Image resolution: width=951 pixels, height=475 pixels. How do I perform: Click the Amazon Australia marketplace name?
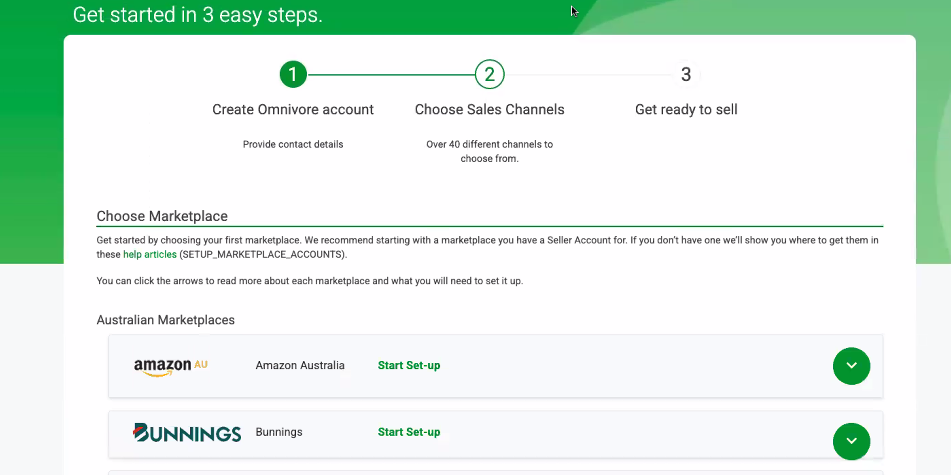click(300, 365)
